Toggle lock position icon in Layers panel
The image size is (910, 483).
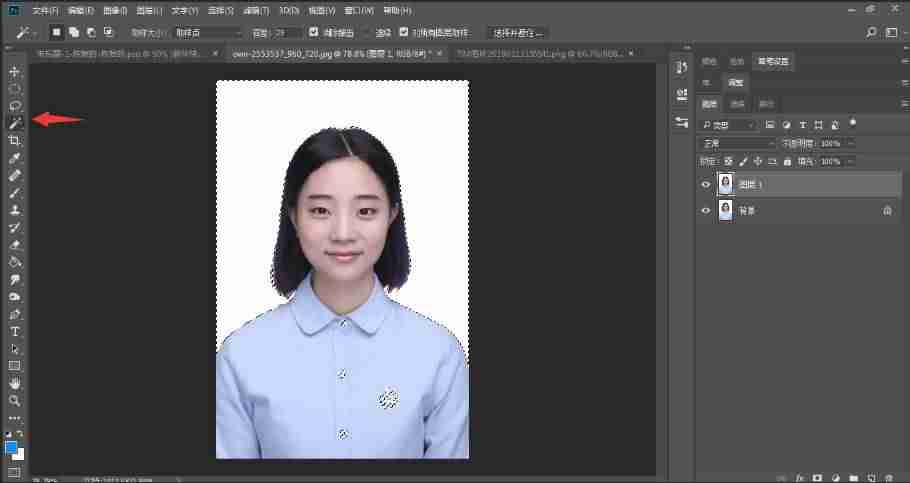click(757, 161)
